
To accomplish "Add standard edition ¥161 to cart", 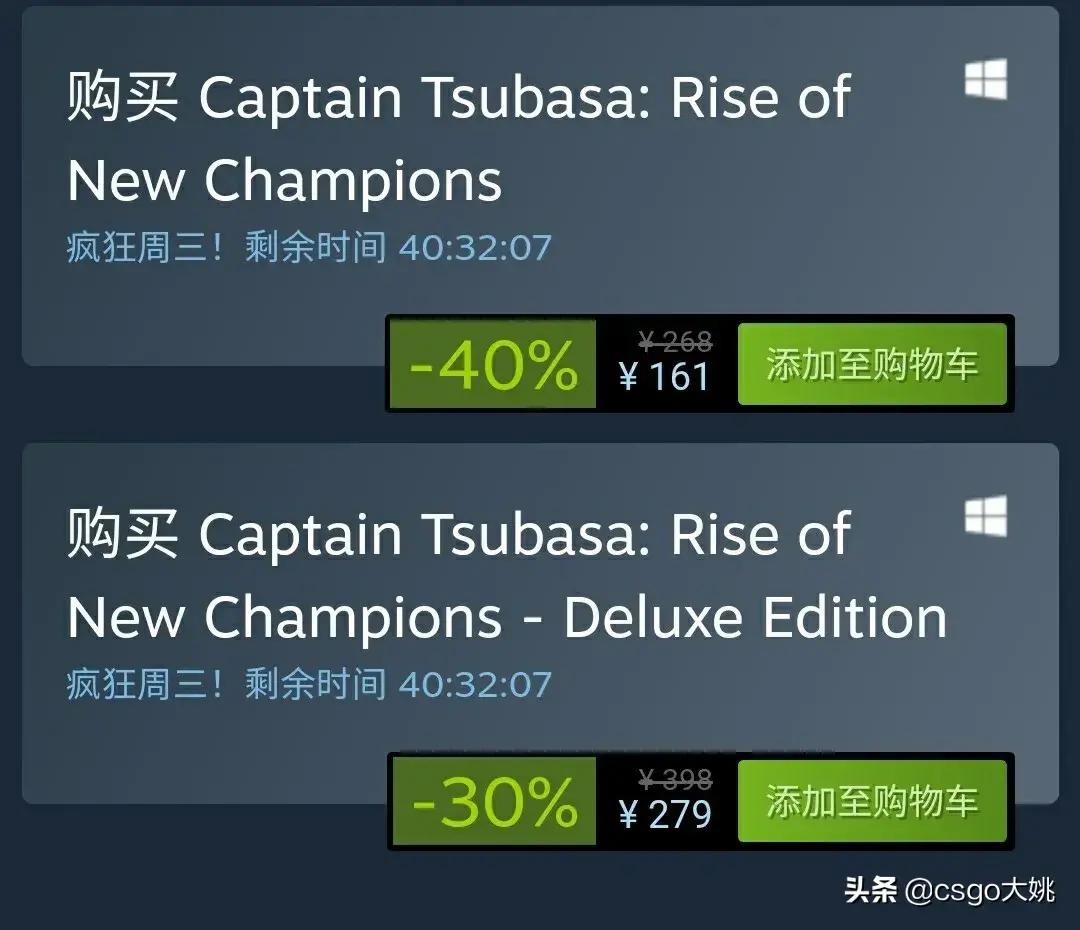I will (872, 364).
